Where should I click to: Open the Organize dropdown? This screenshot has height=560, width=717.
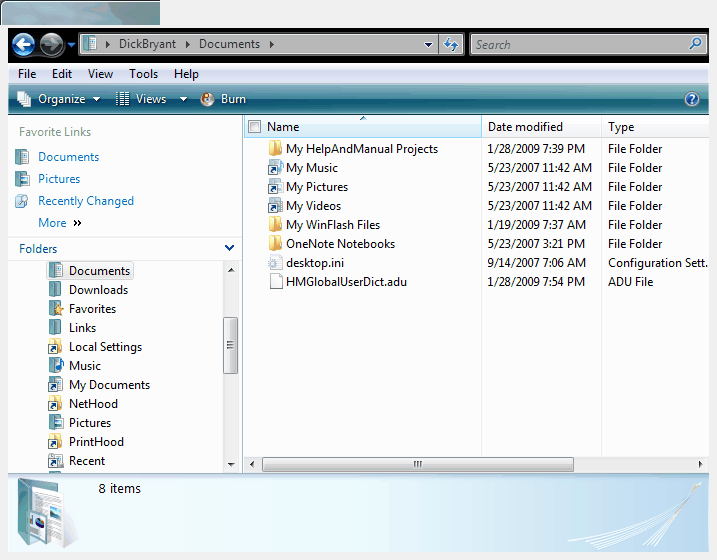click(x=59, y=99)
